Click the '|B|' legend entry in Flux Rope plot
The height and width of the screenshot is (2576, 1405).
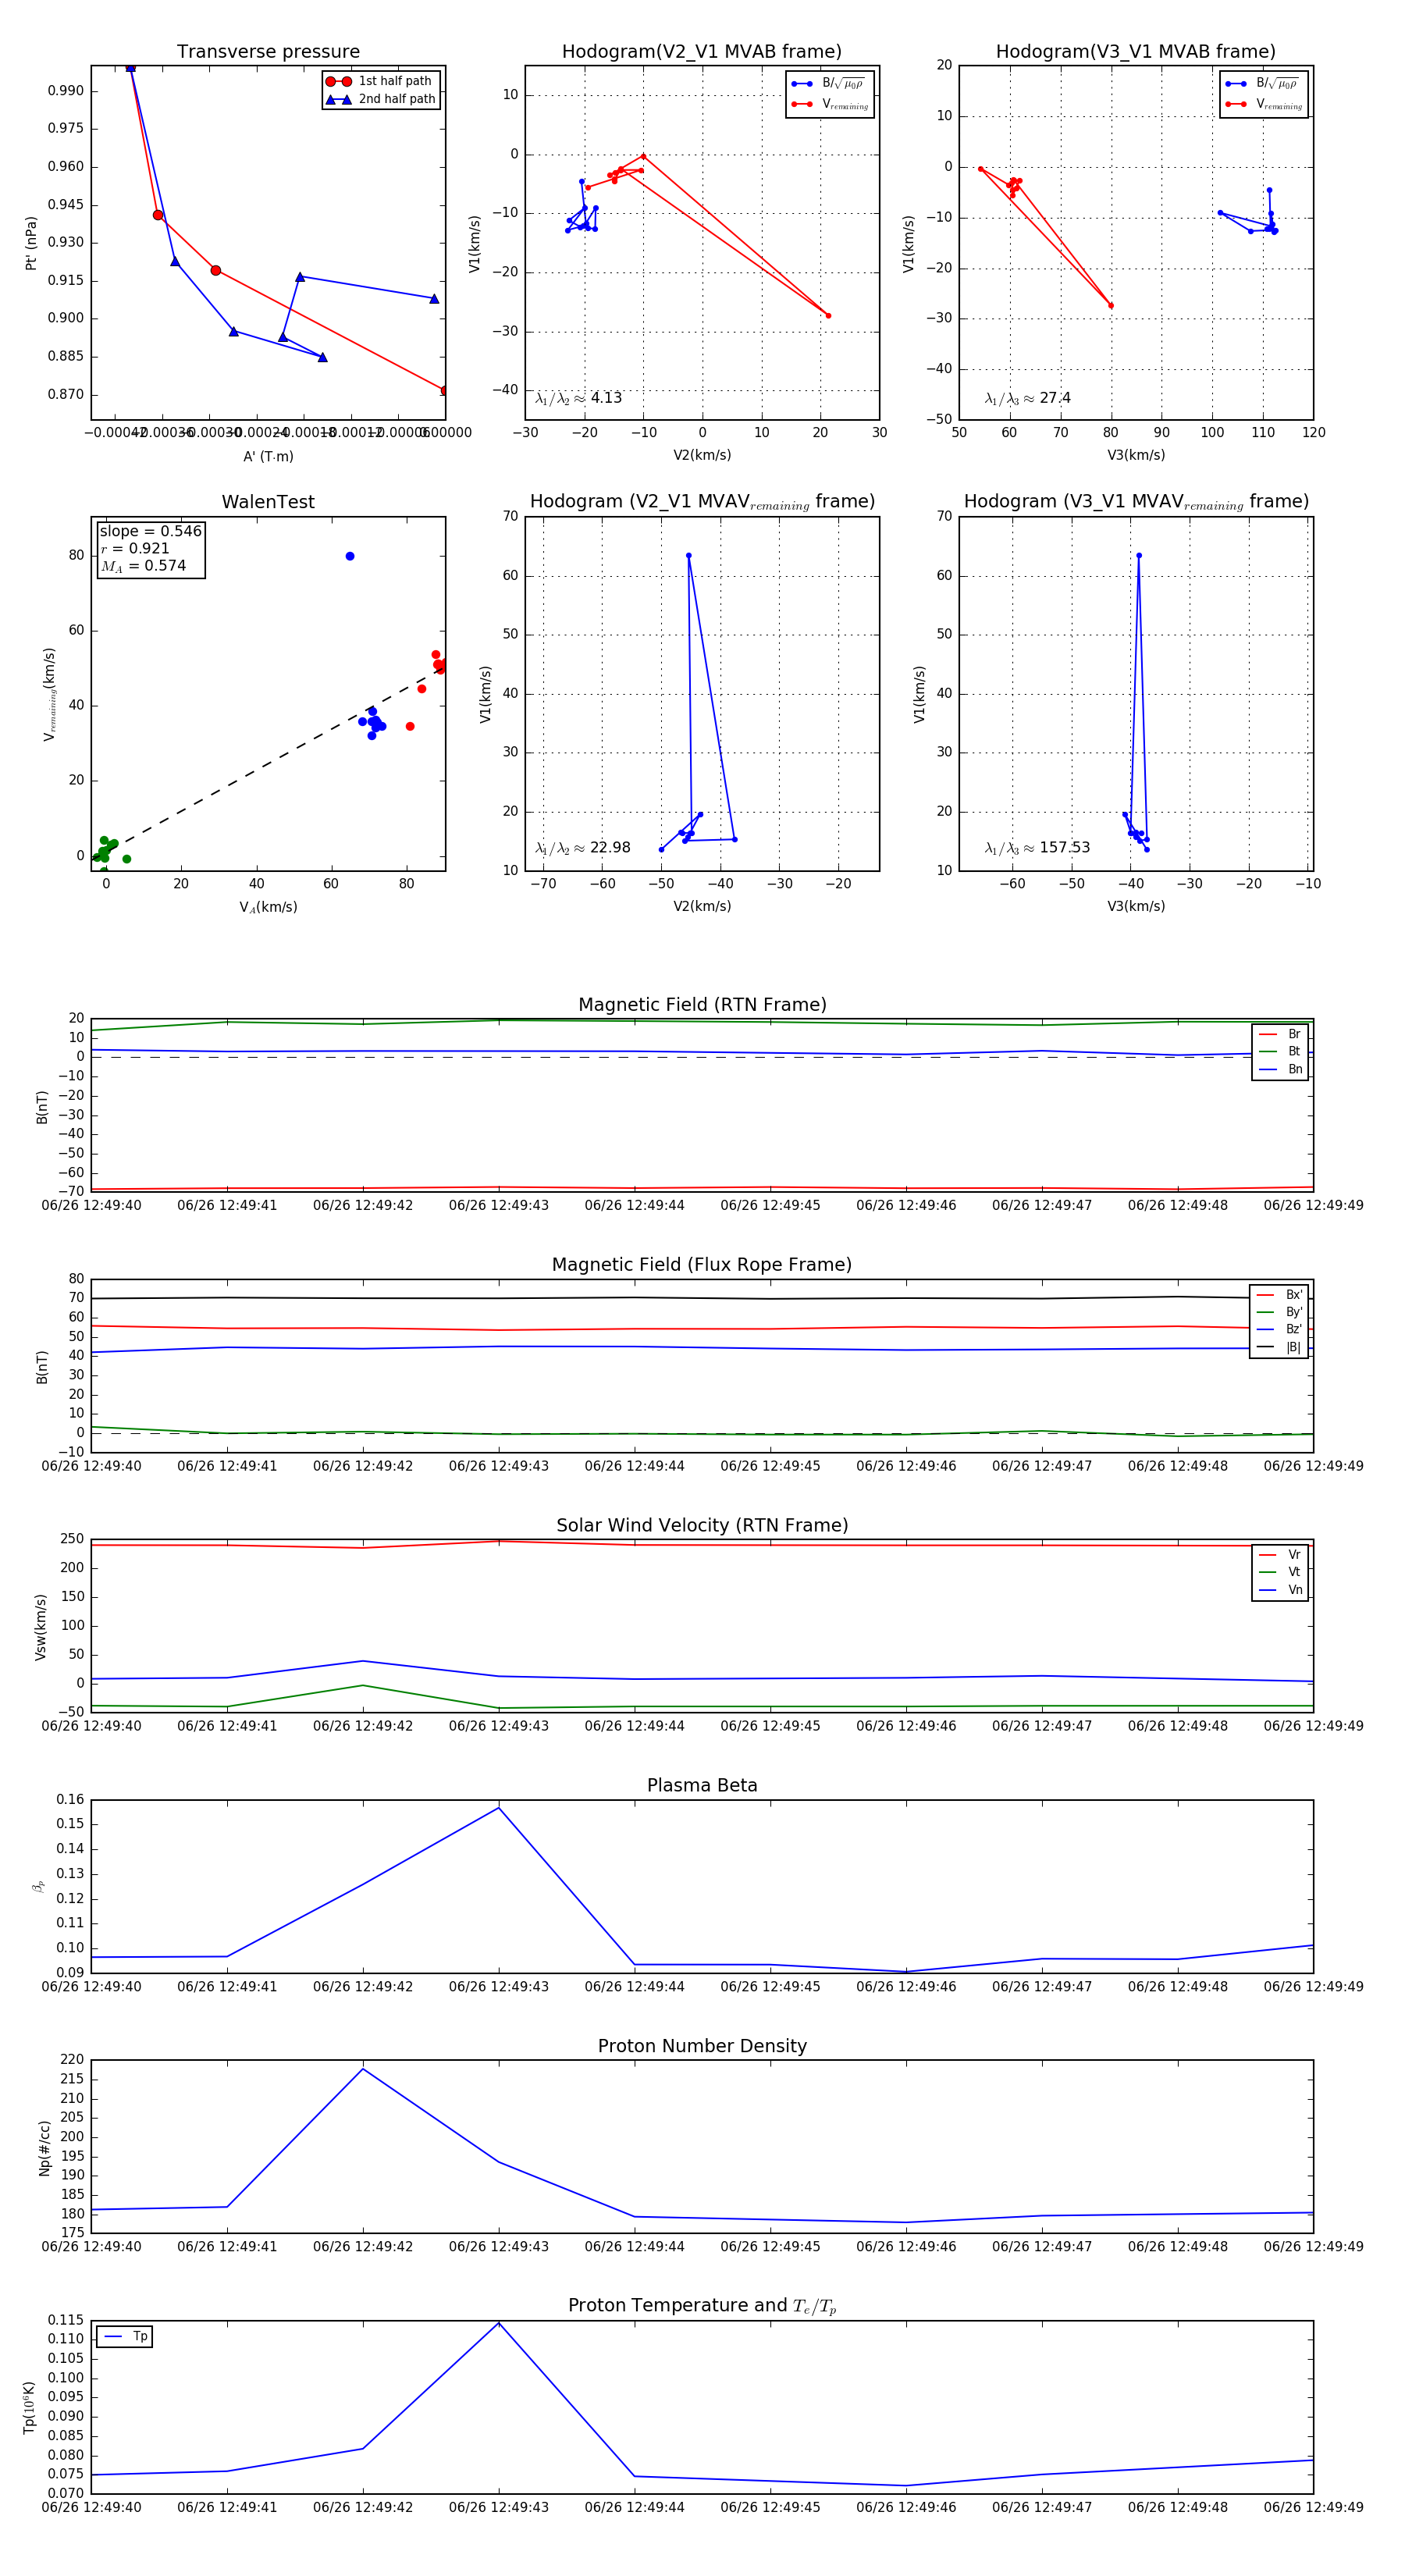(x=1293, y=1347)
